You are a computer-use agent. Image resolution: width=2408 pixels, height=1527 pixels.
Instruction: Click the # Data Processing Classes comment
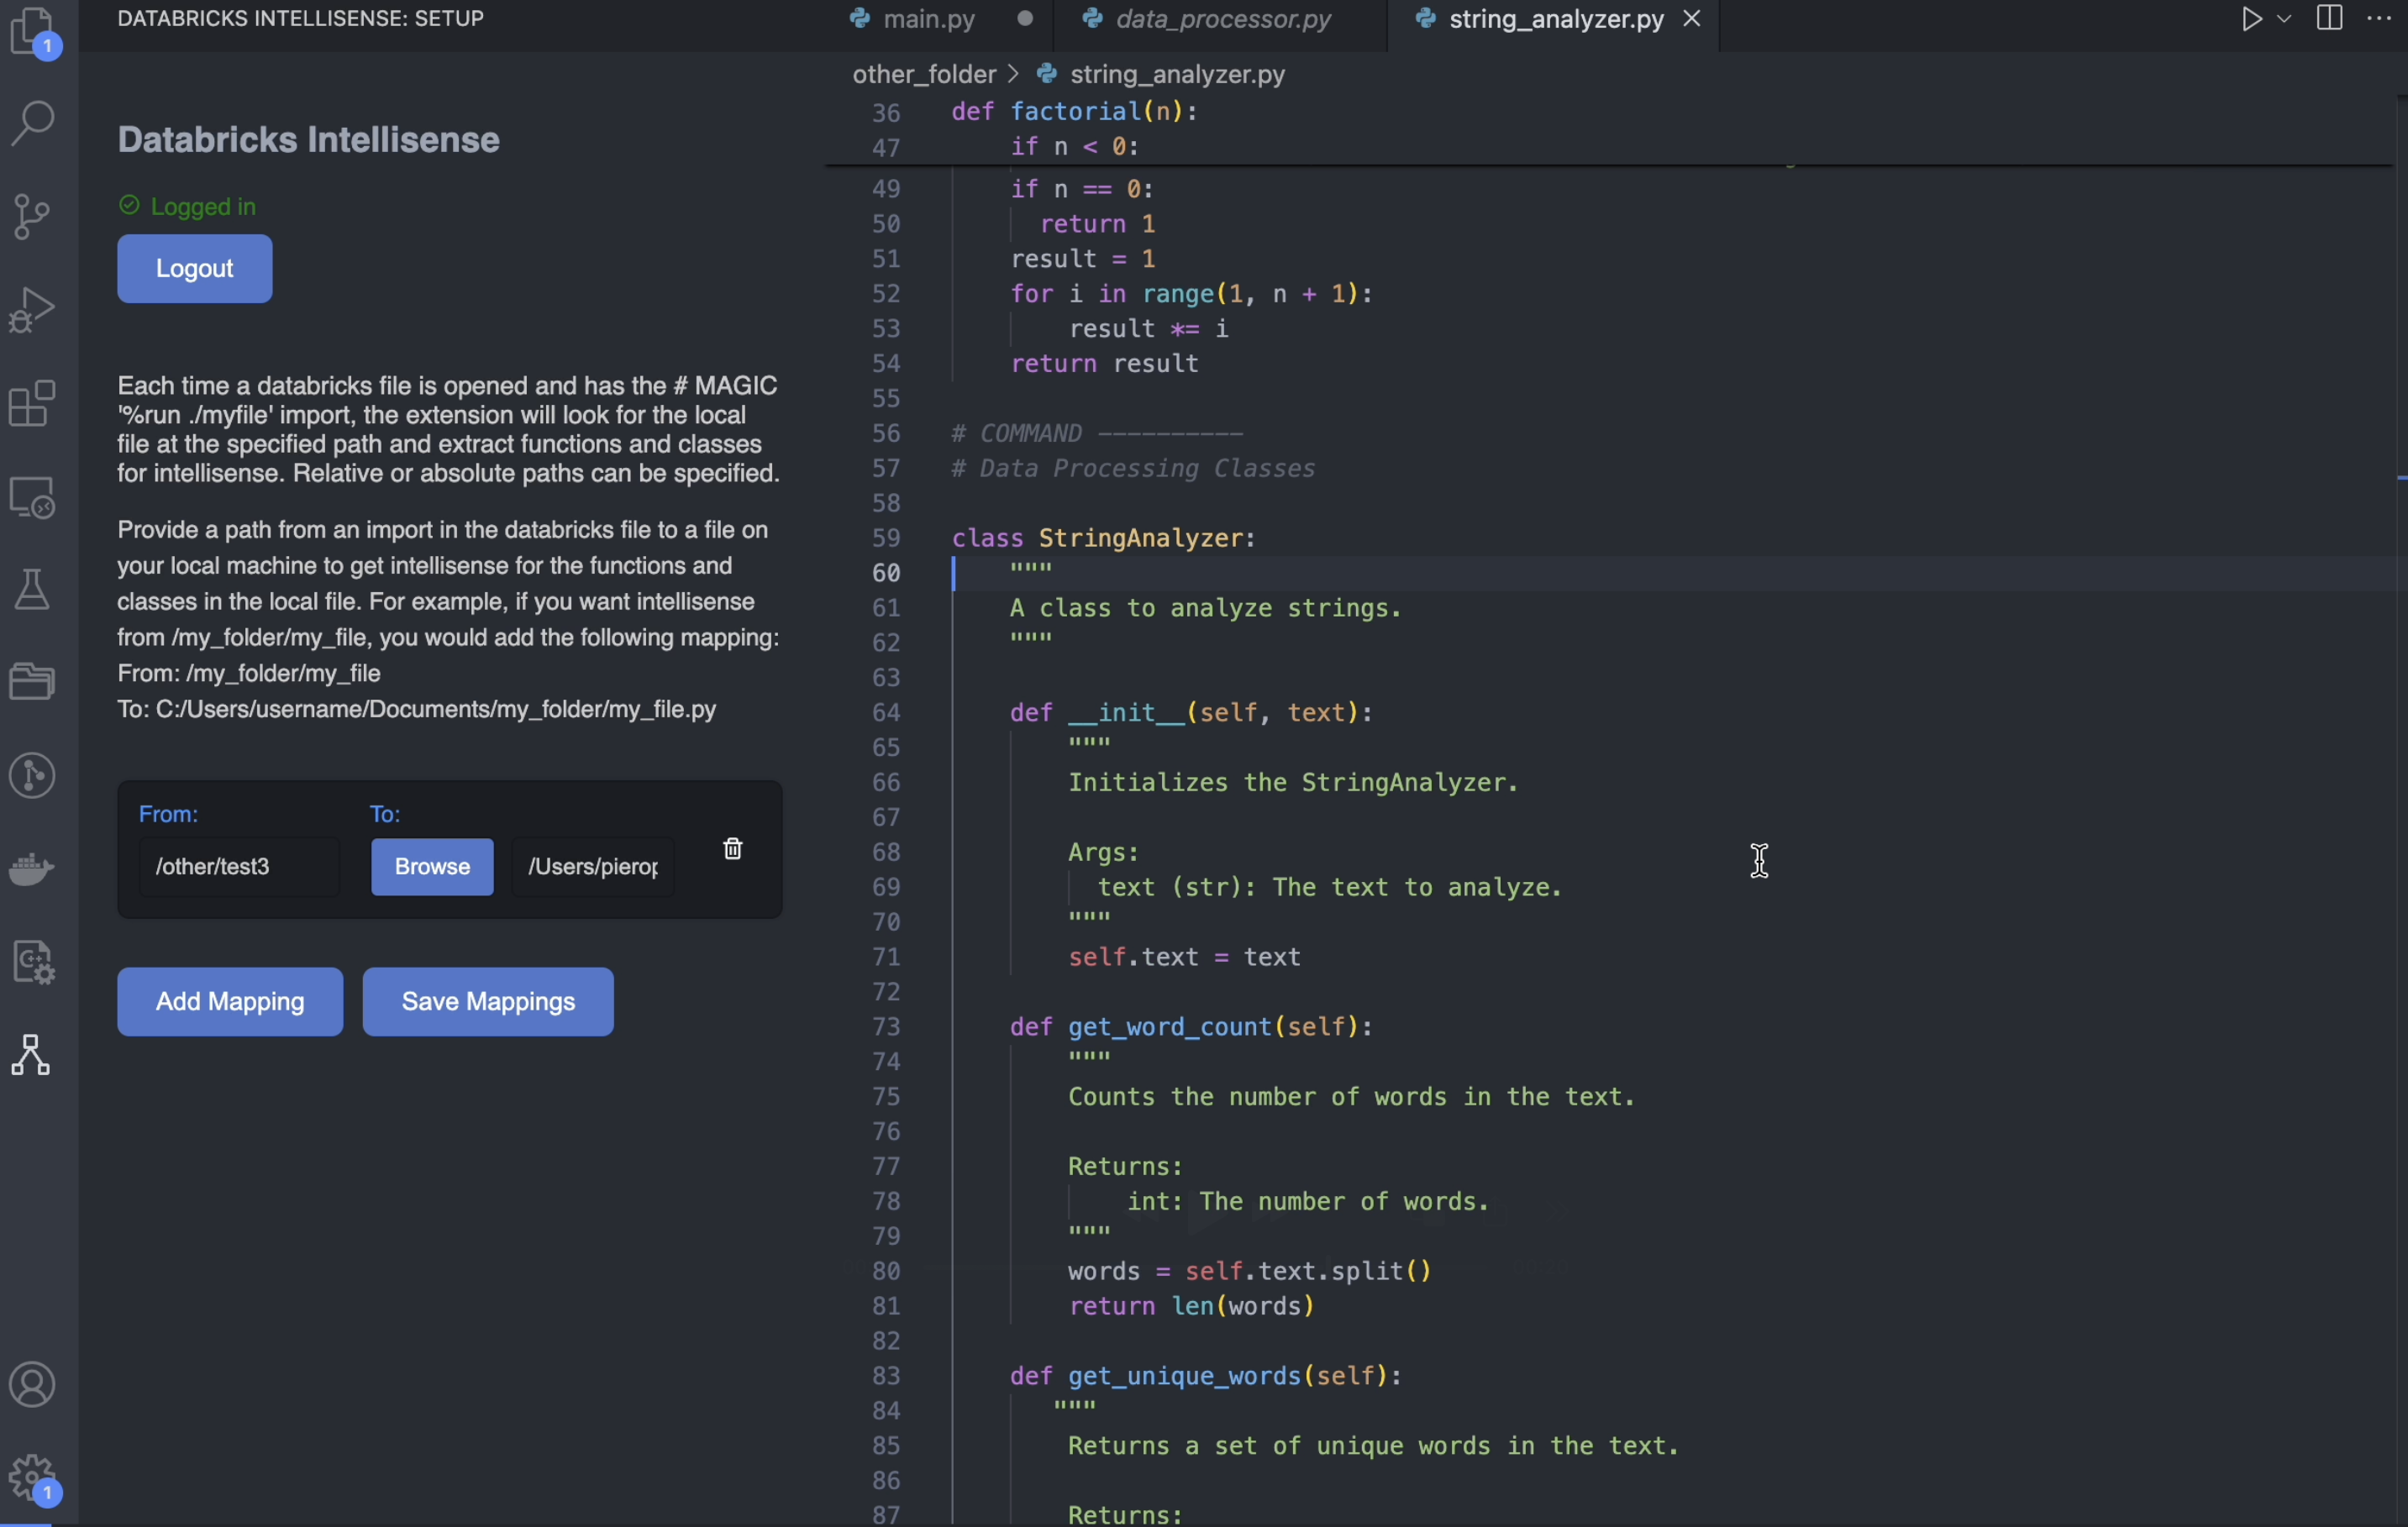[x=1133, y=469]
